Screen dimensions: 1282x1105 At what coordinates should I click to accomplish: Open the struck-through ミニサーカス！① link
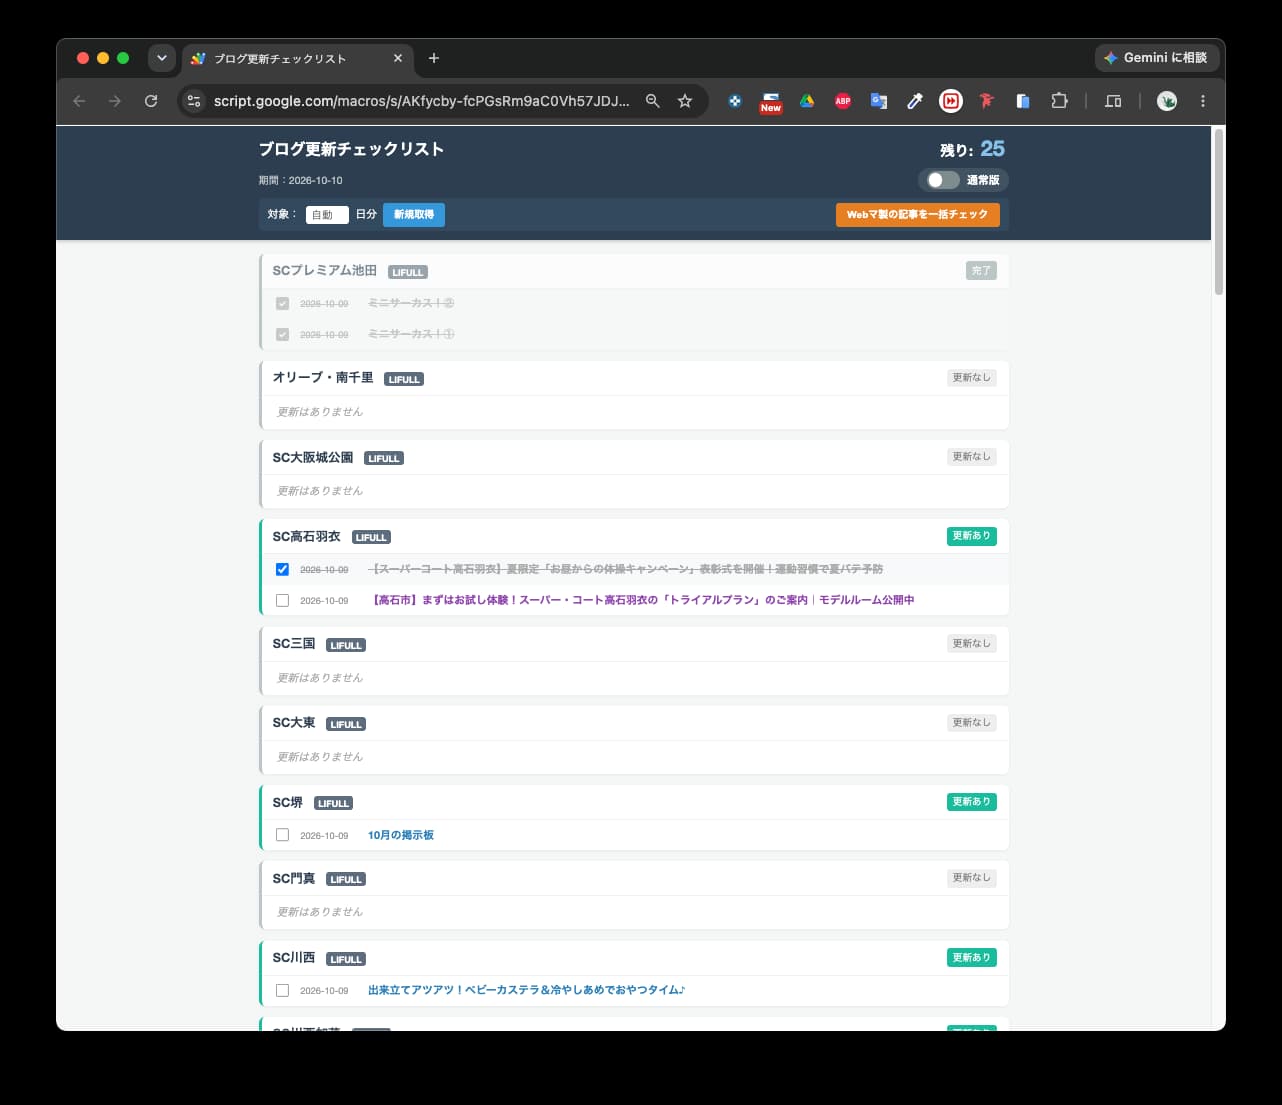click(411, 334)
